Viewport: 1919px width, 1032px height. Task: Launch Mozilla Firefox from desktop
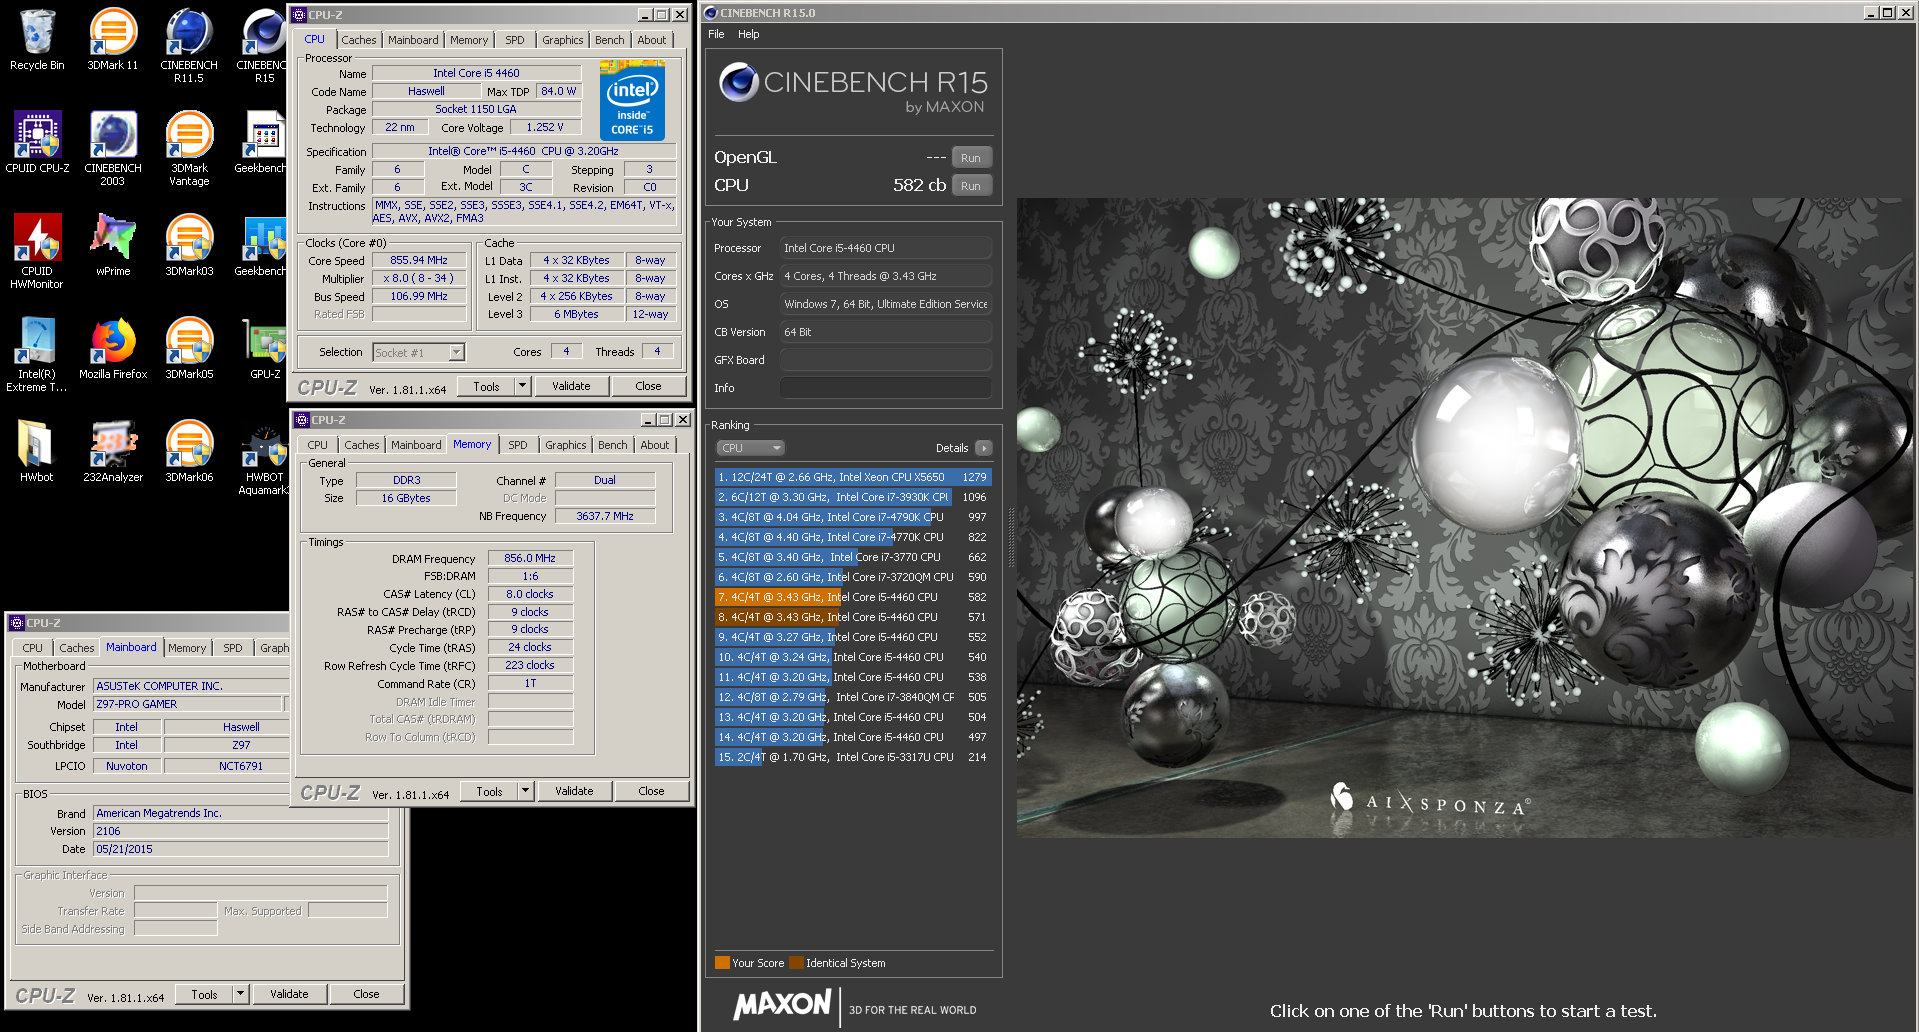[113, 348]
